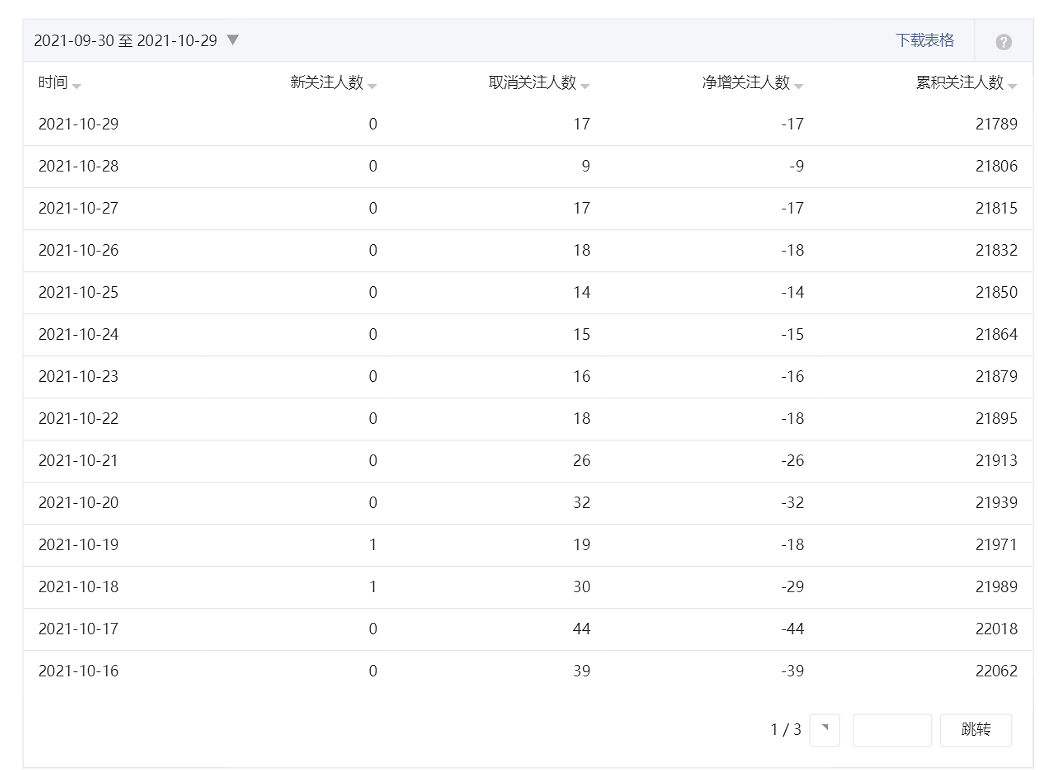This screenshot has height=770, width=1054.
Task: Select the date cell 2021-10-16
Action: 79,671
